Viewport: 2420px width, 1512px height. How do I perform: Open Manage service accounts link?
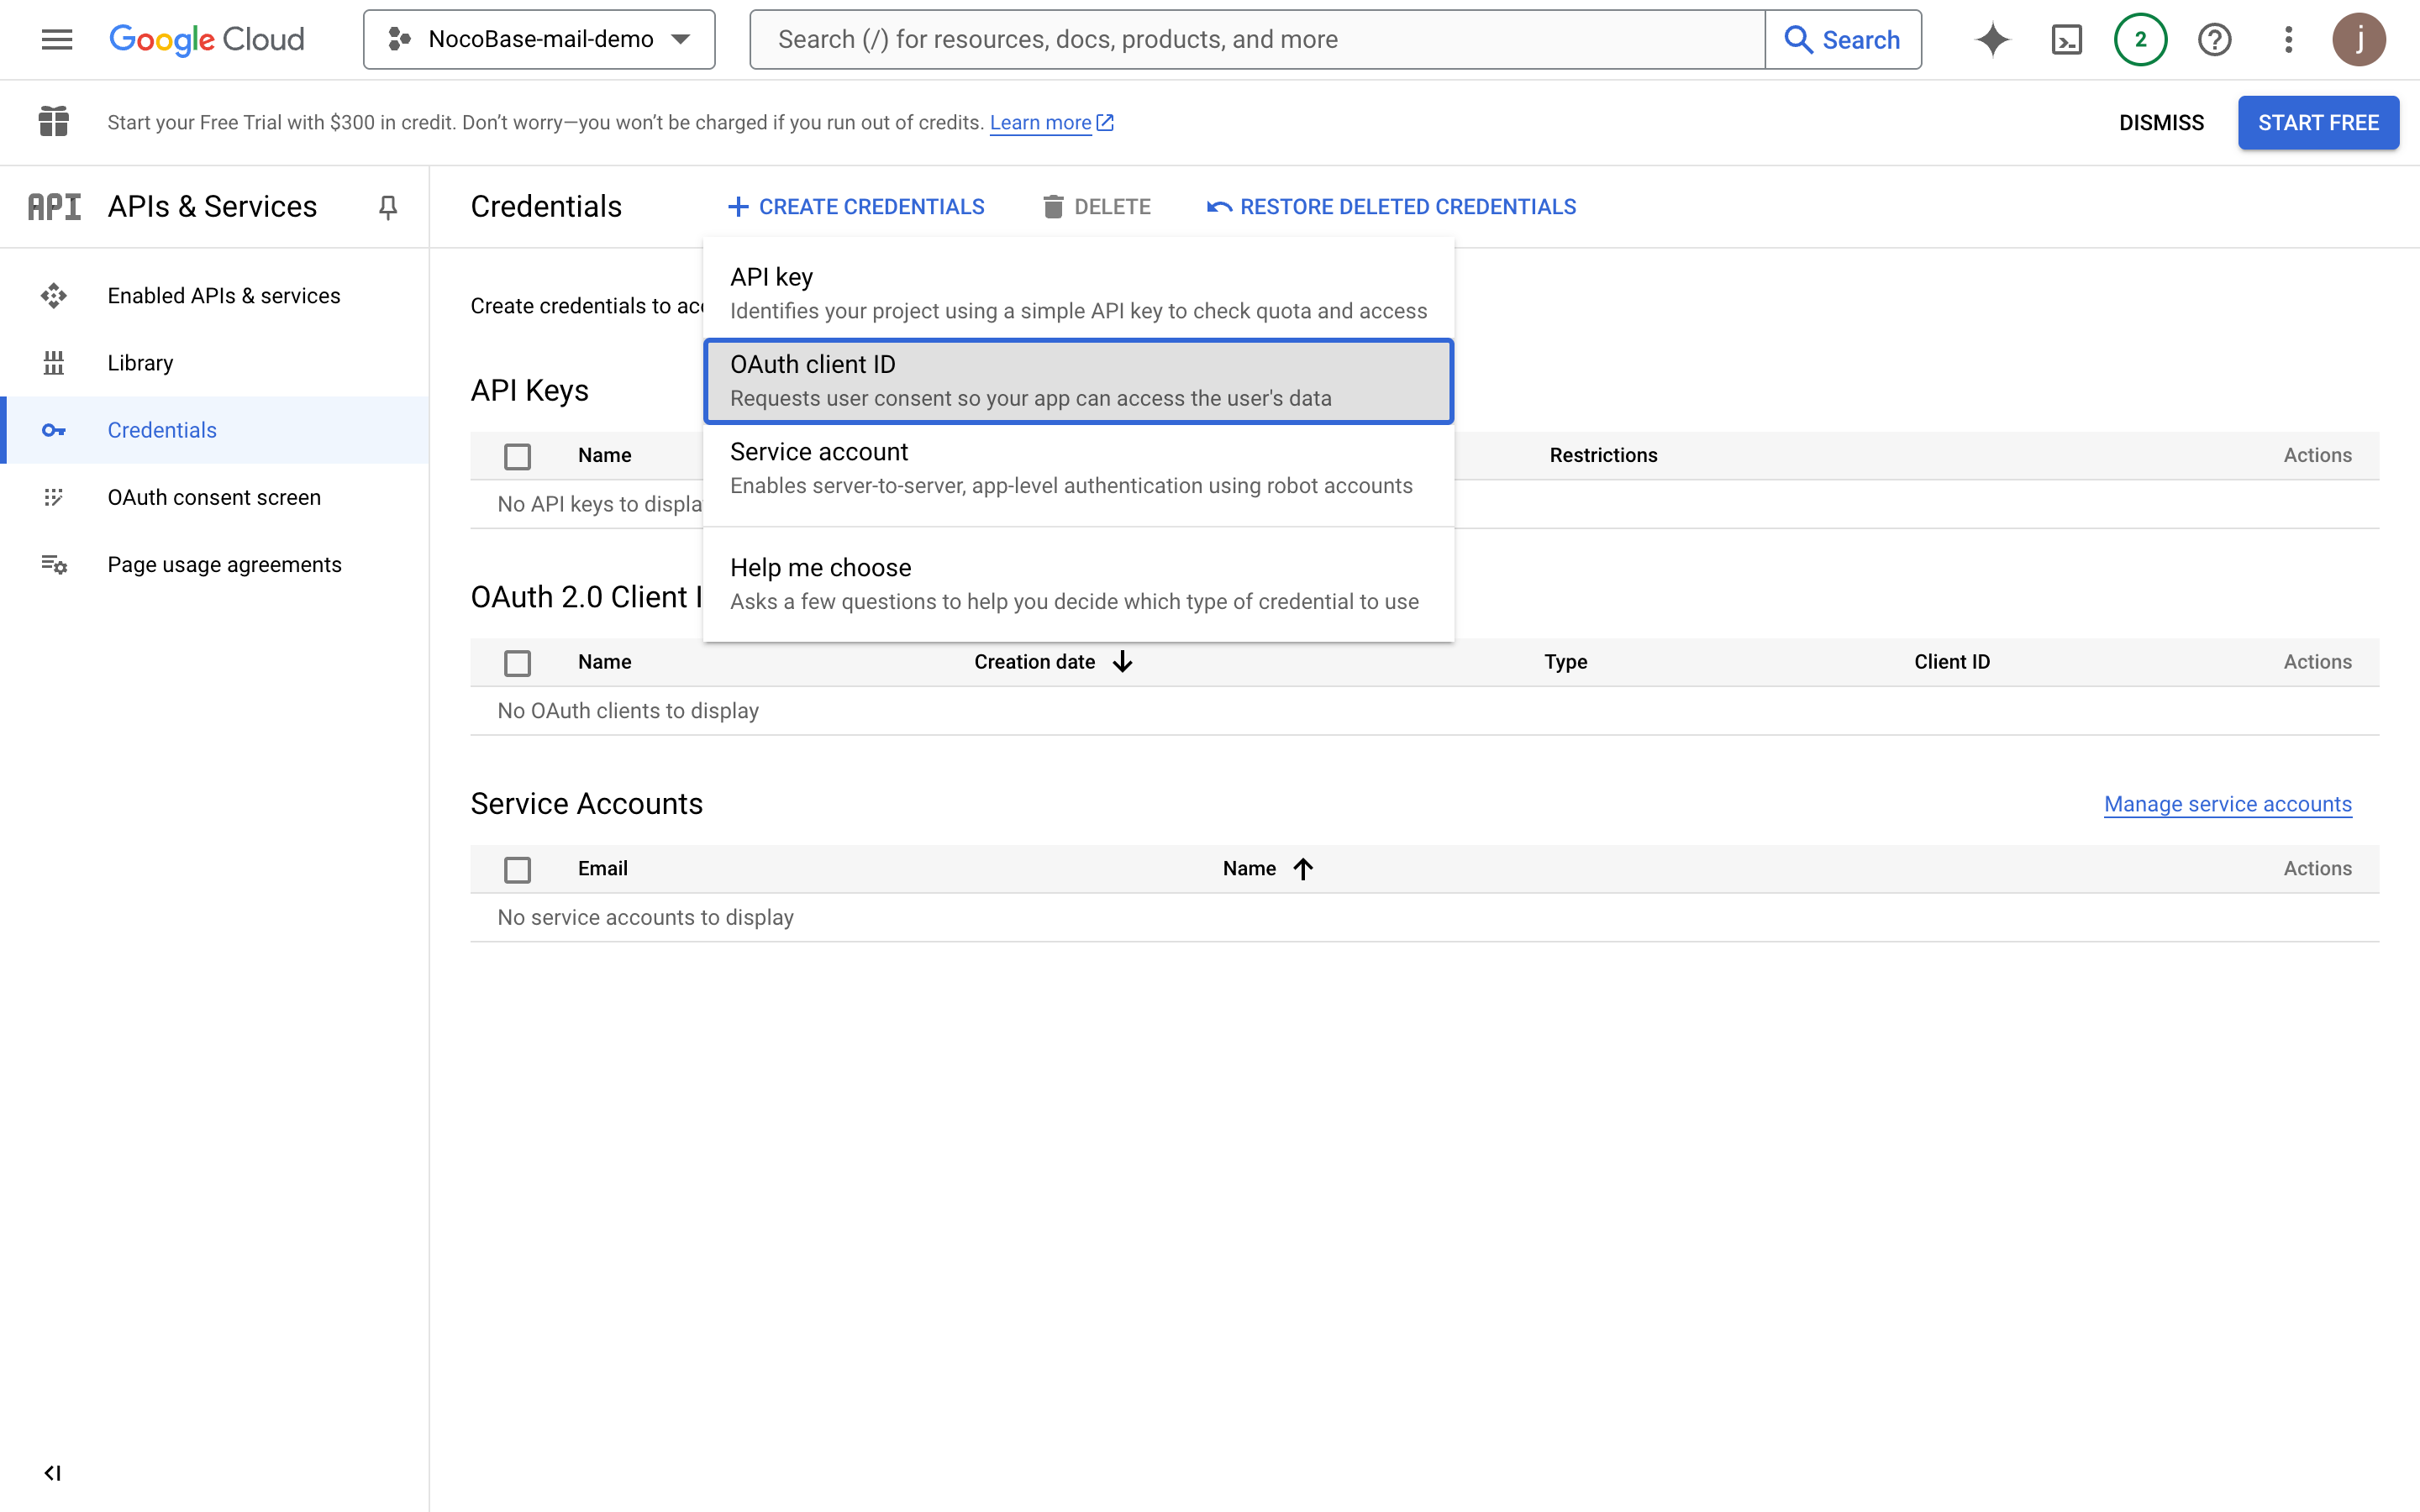tap(2227, 804)
